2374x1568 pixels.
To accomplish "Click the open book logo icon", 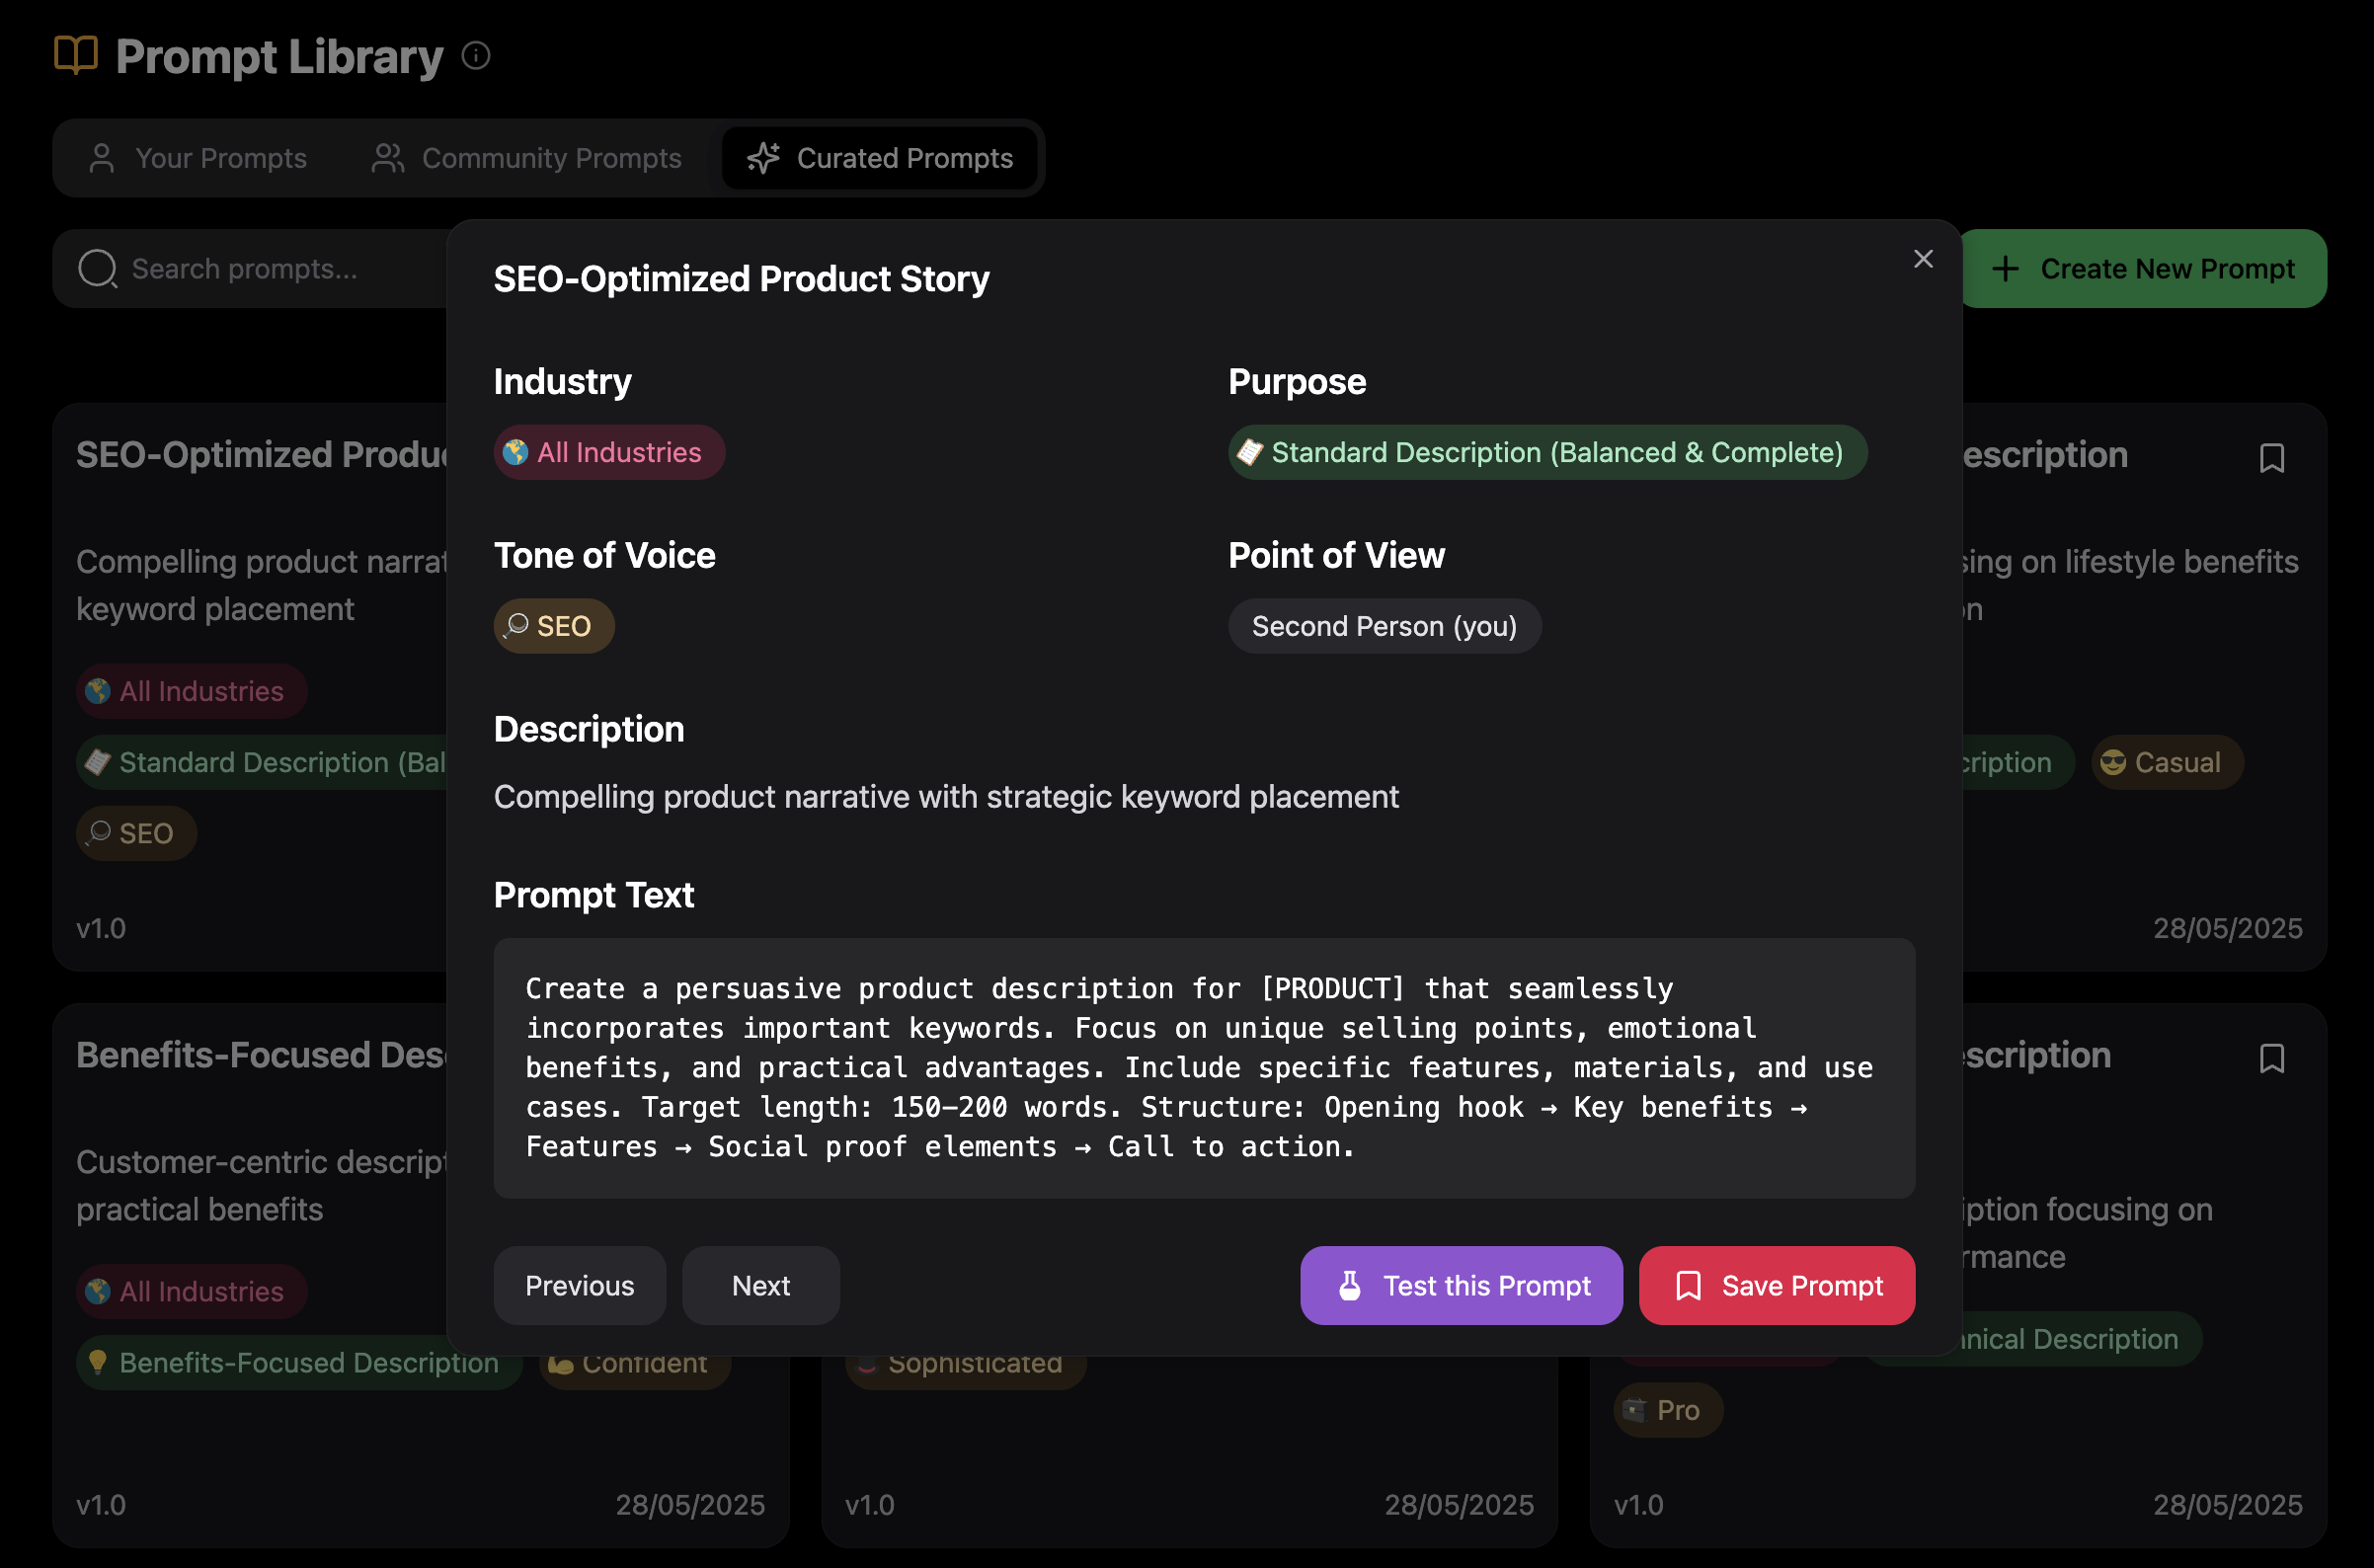I will [x=76, y=55].
